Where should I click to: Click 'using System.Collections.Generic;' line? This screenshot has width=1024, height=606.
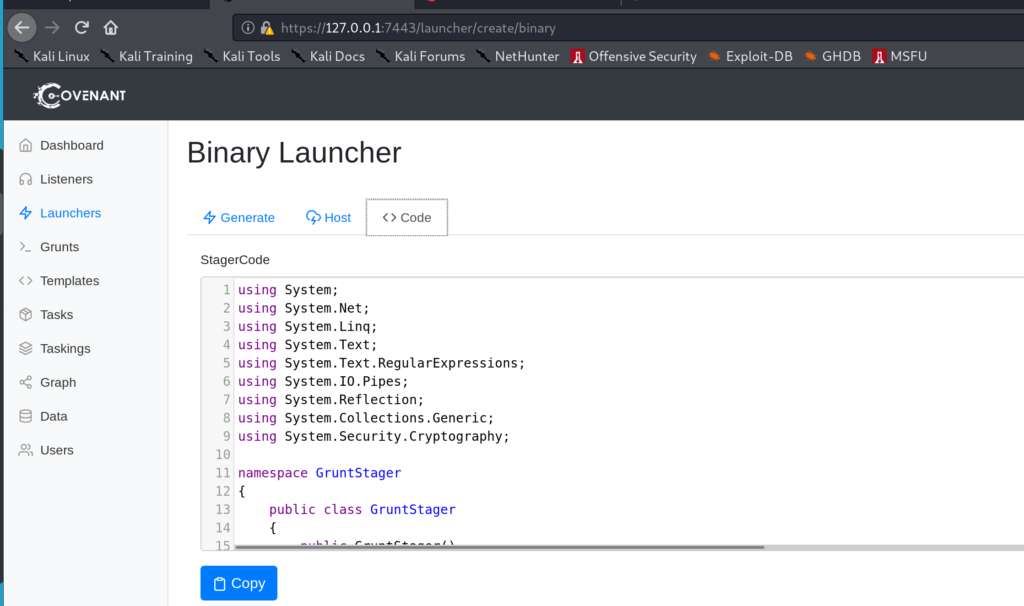366,418
